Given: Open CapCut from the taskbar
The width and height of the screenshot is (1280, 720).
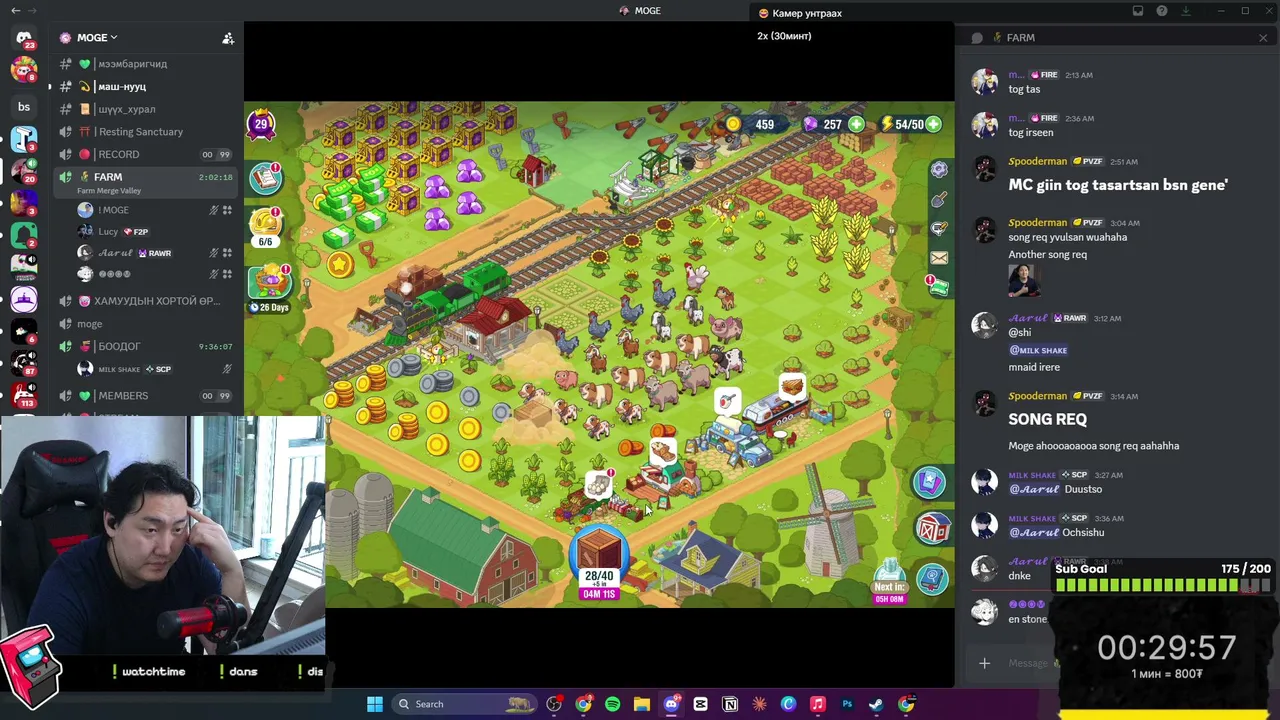Looking at the screenshot, I should [700, 704].
